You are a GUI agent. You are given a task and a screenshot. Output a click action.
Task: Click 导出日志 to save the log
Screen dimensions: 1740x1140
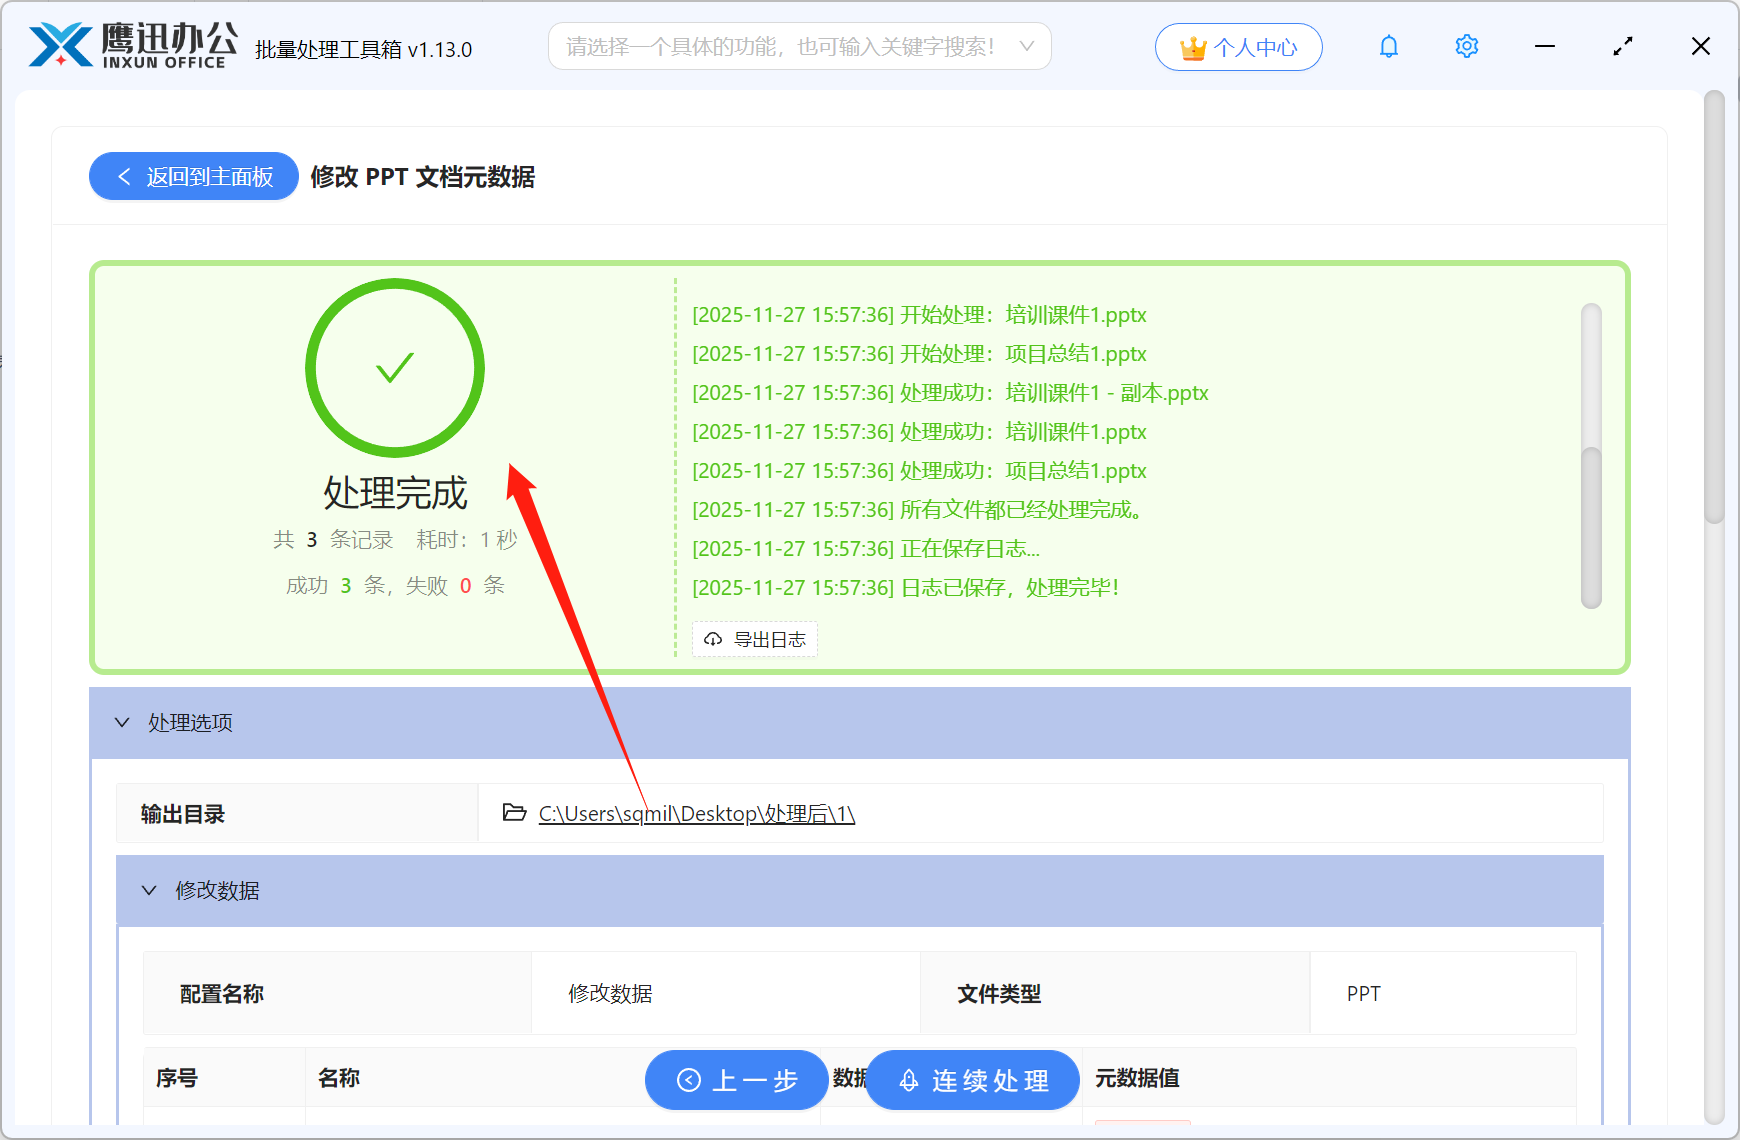click(x=755, y=639)
